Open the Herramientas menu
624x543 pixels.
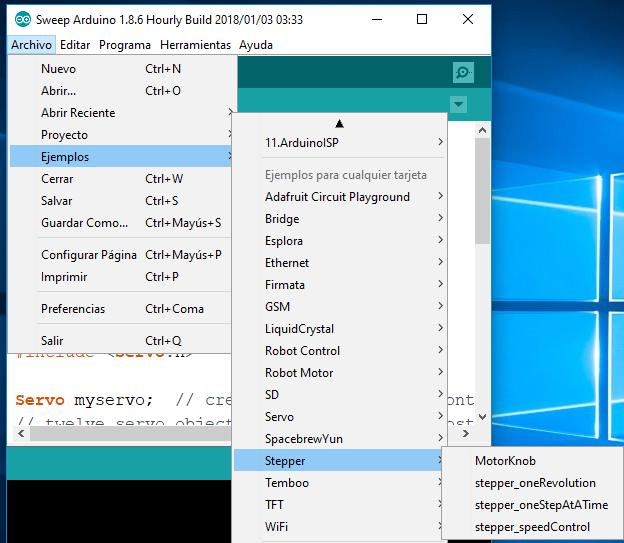pyautogui.click(x=195, y=45)
